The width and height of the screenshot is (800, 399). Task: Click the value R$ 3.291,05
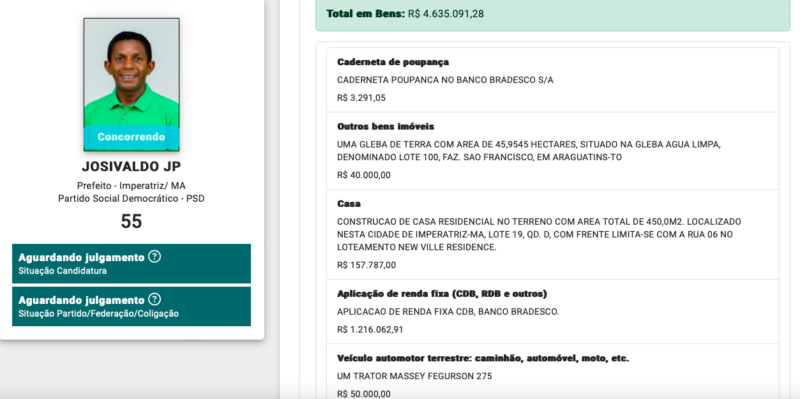[x=361, y=98]
